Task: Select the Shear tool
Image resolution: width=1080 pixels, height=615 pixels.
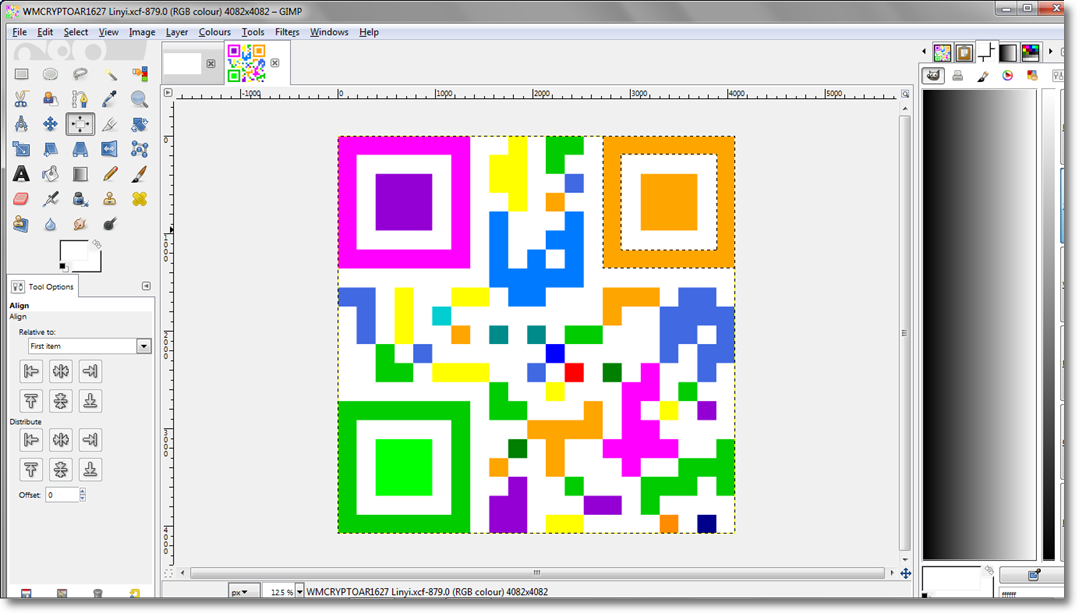Action: (x=50, y=149)
